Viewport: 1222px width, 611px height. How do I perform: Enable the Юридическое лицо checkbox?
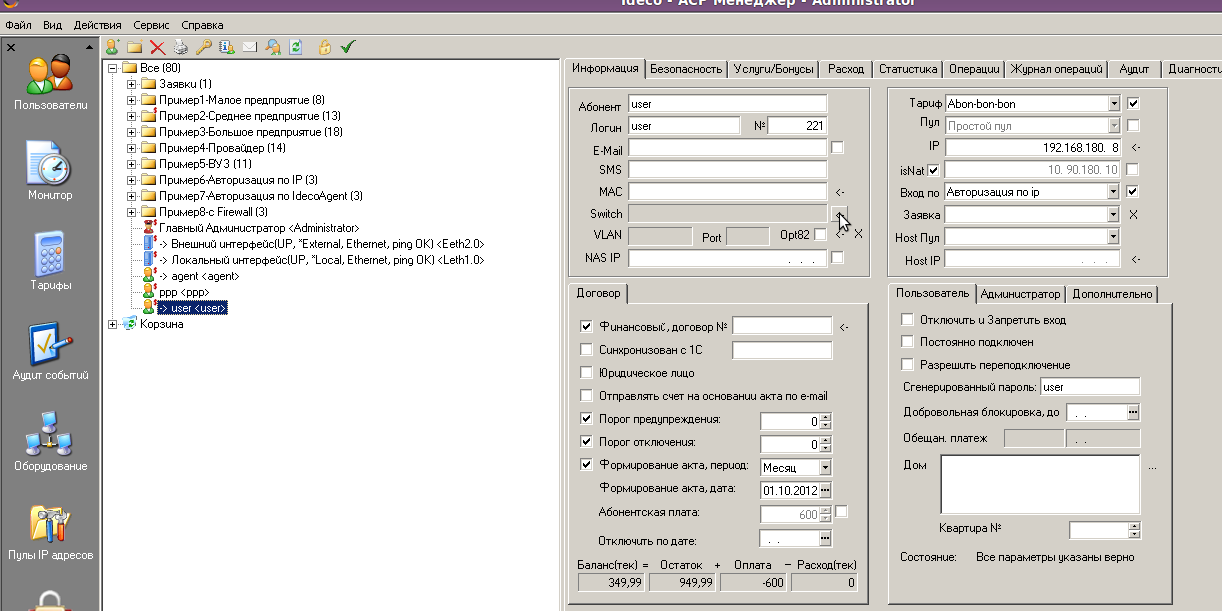[x=587, y=373]
